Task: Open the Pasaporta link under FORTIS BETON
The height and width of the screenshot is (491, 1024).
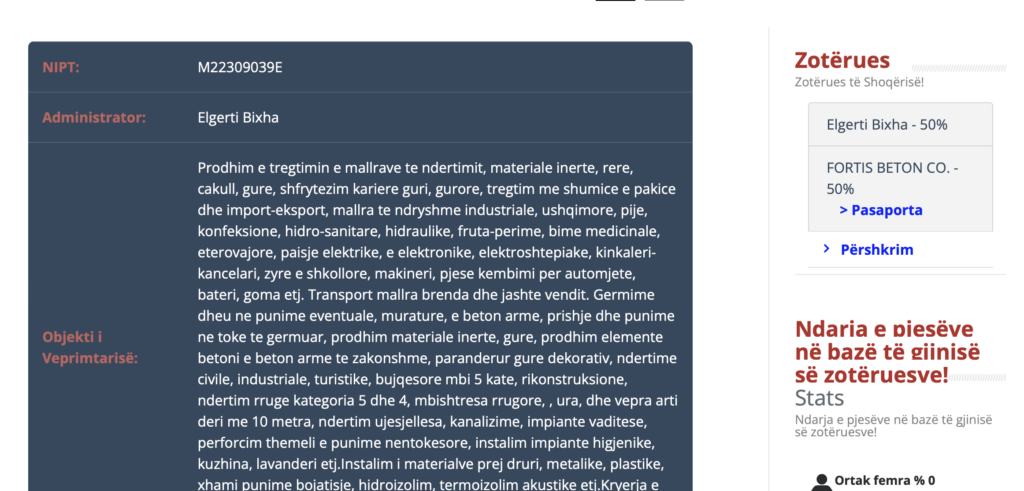Action: pyautogui.click(x=880, y=210)
